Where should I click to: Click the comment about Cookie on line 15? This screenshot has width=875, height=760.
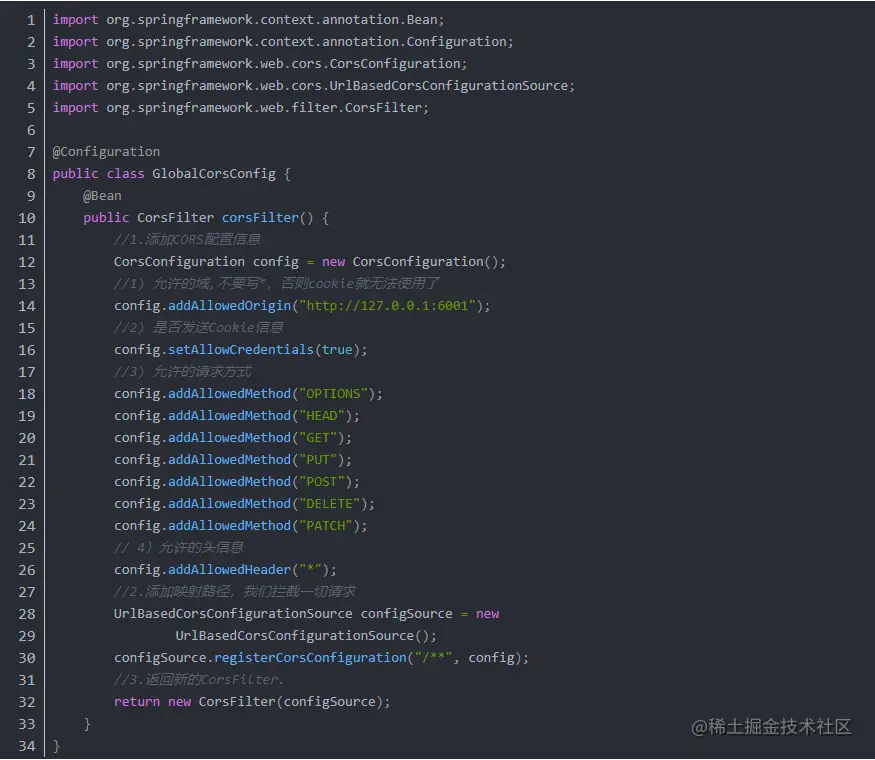[x=199, y=328]
